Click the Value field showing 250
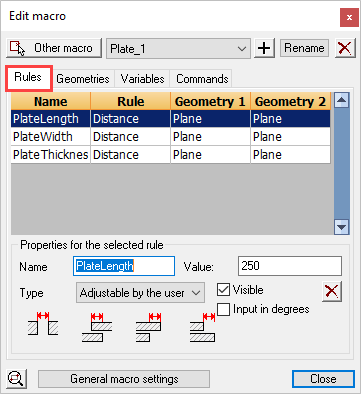 290,266
